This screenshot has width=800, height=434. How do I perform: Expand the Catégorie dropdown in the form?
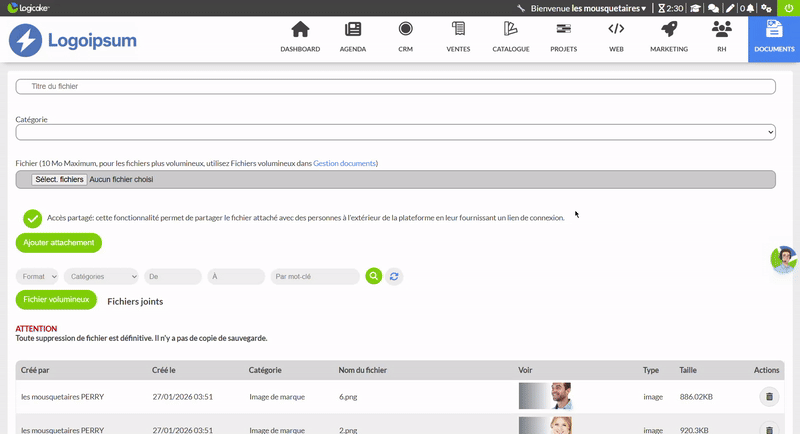[395, 132]
